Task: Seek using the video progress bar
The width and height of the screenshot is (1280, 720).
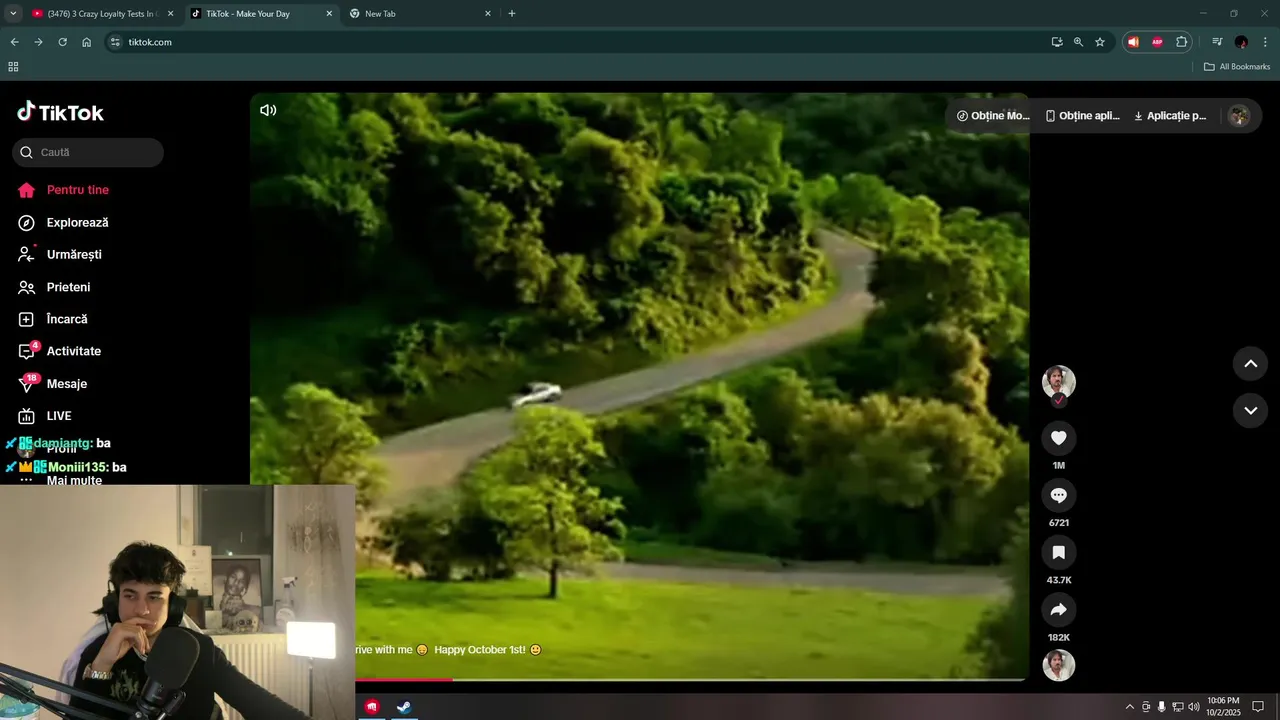Action: 690,679
